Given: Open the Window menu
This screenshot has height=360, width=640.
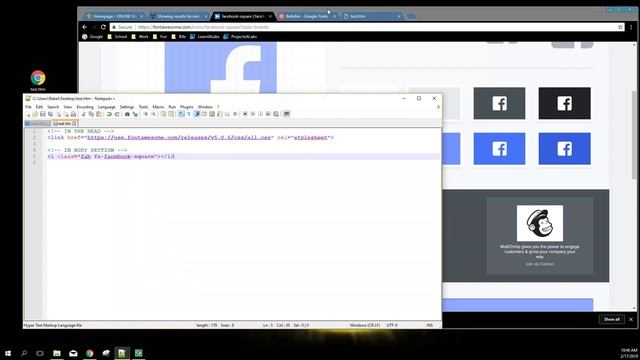Looking at the screenshot, I should click(205, 107).
